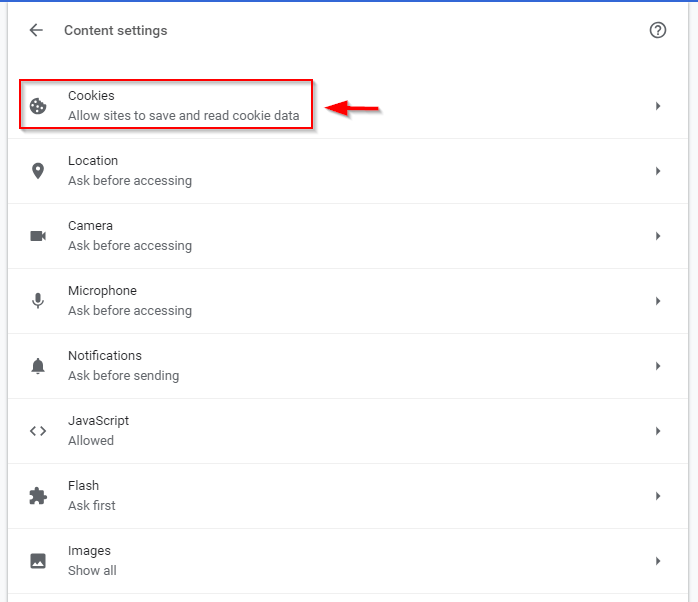Select the Flash Ask first entry
This screenshot has width=698, height=602.
click(x=92, y=496)
